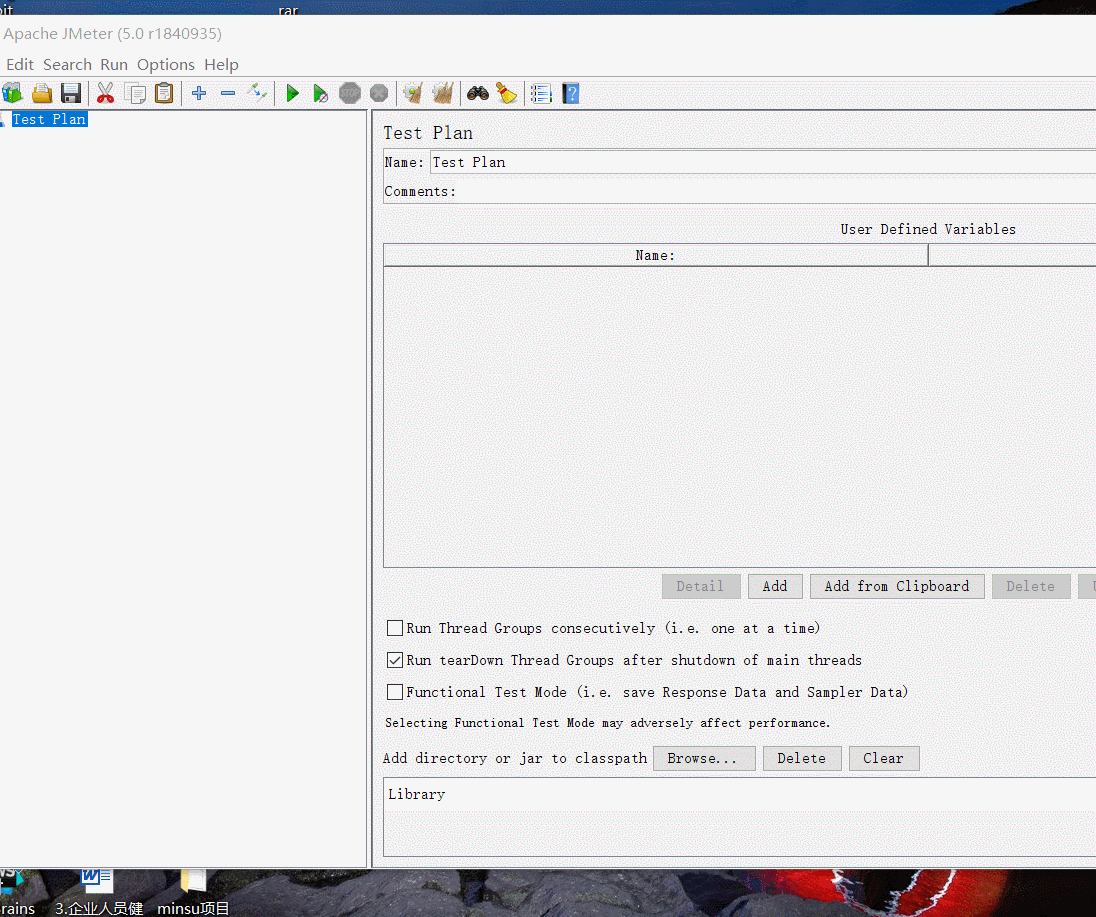Open Help with the question mark icon

coord(570,93)
